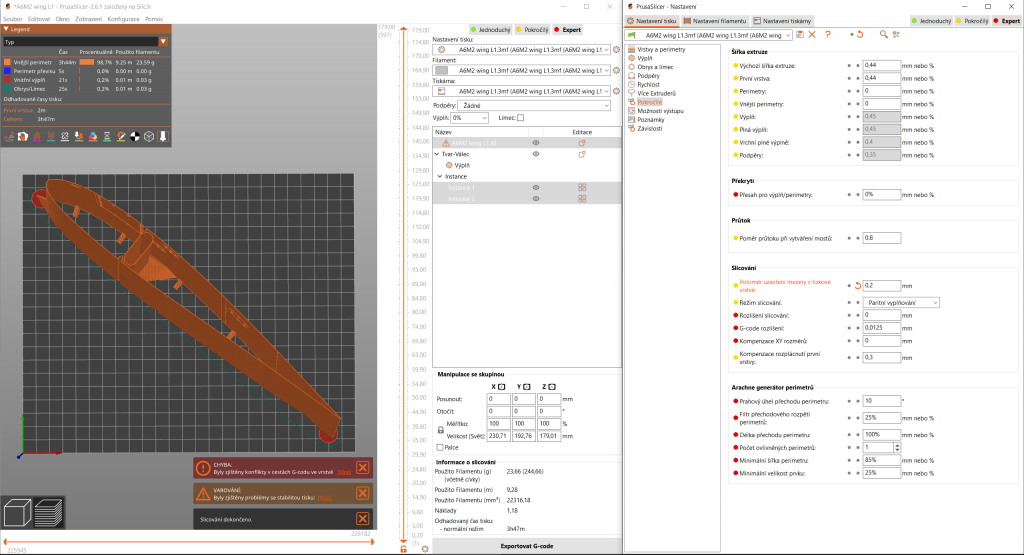This screenshot has height=555, width=1024.
Task: Select Rychlost in settings sidebar
Action: pos(651,83)
